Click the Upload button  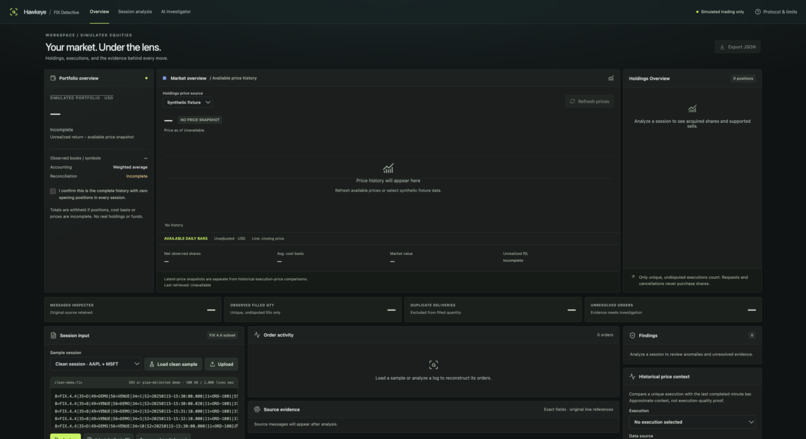click(222, 364)
